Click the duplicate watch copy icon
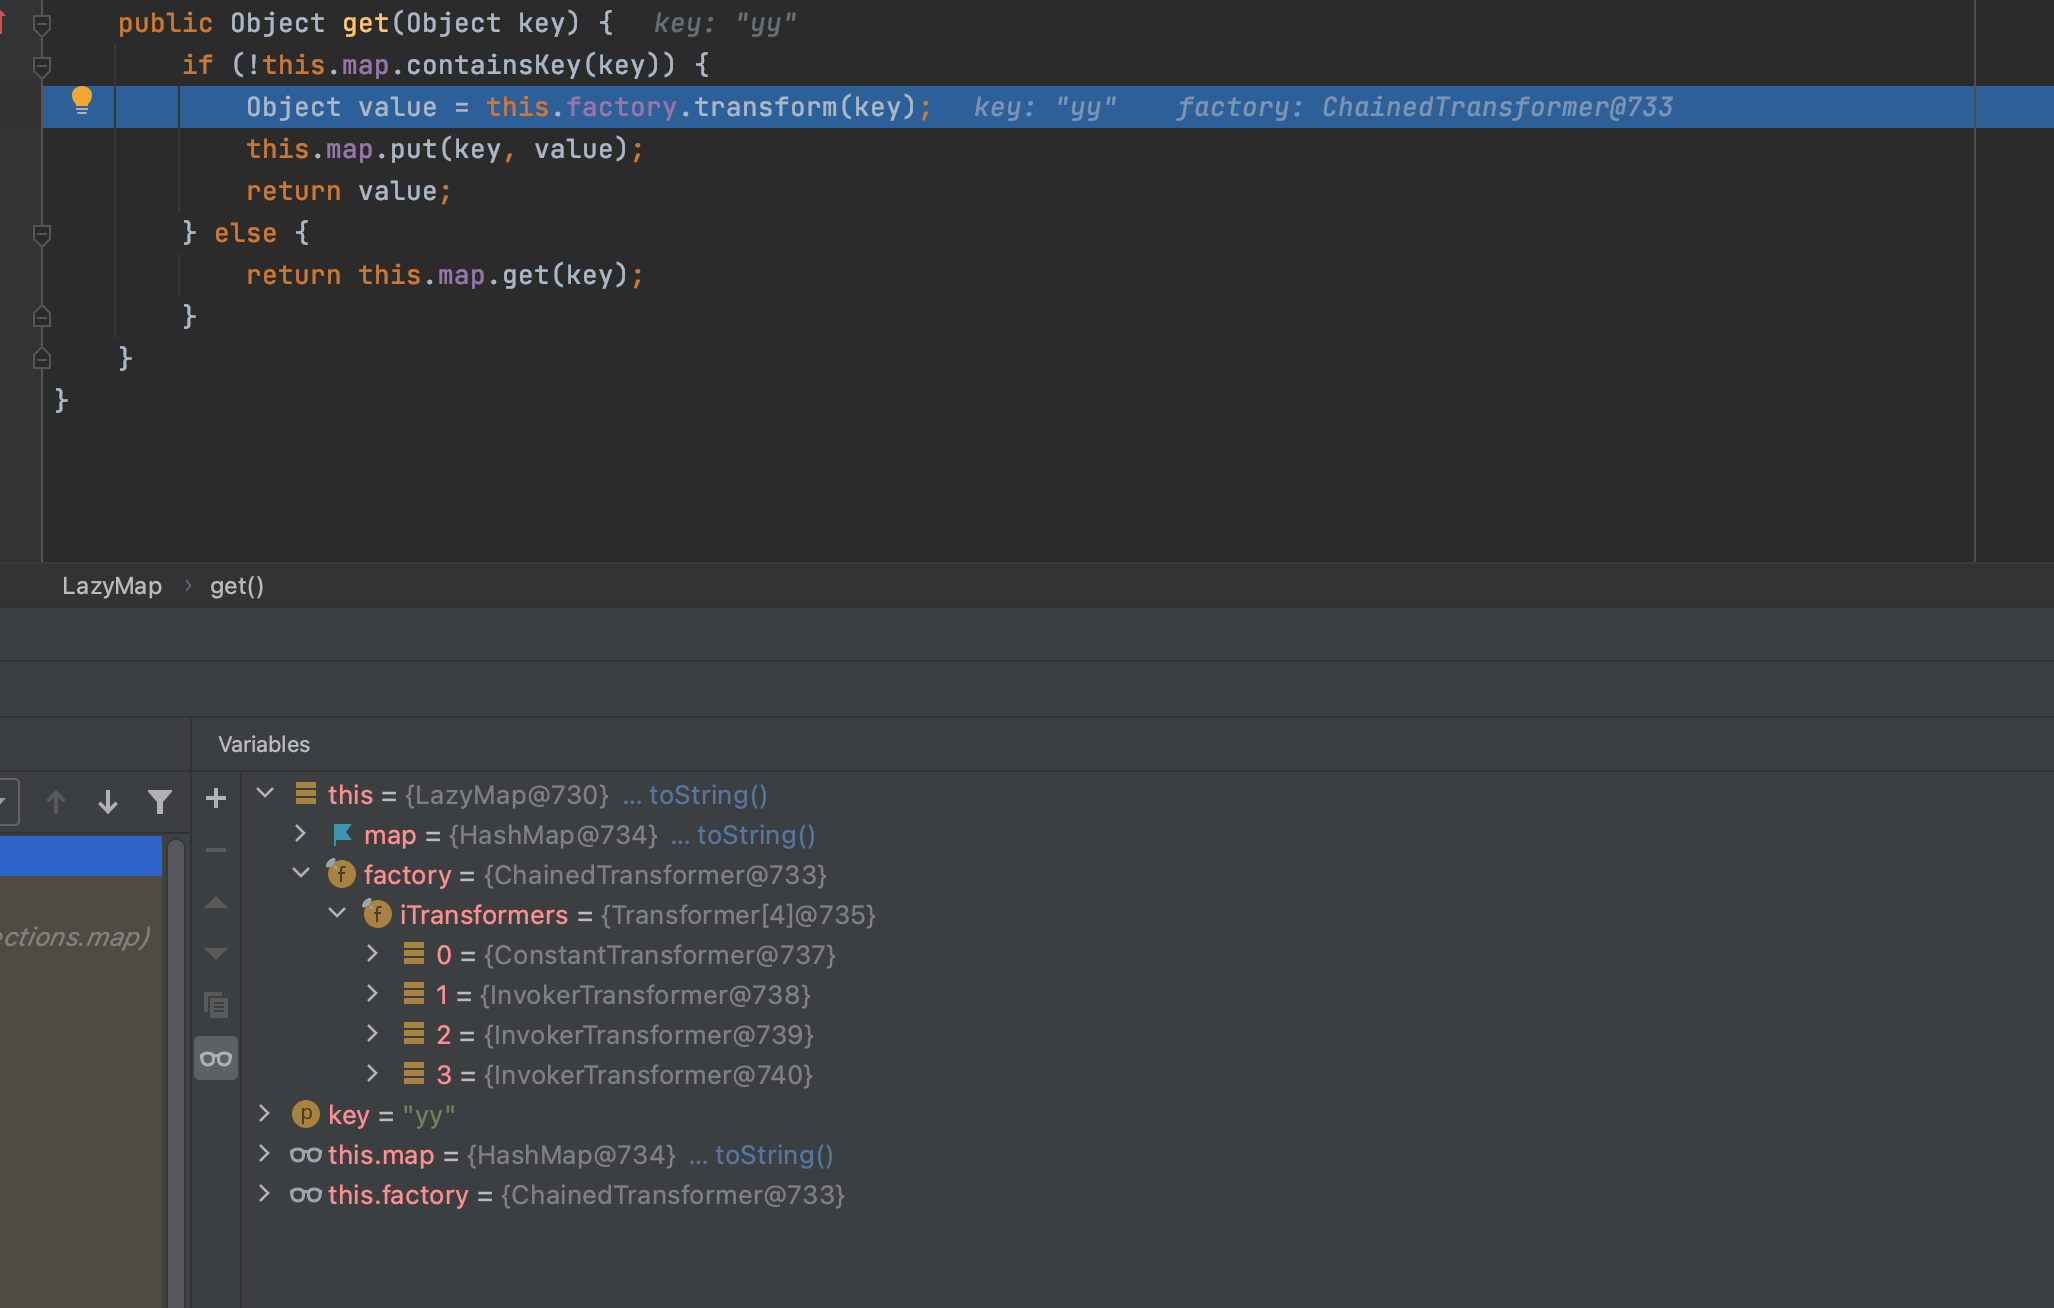The height and width of the screenshot is (1308, 2054). pos(216,1004)
